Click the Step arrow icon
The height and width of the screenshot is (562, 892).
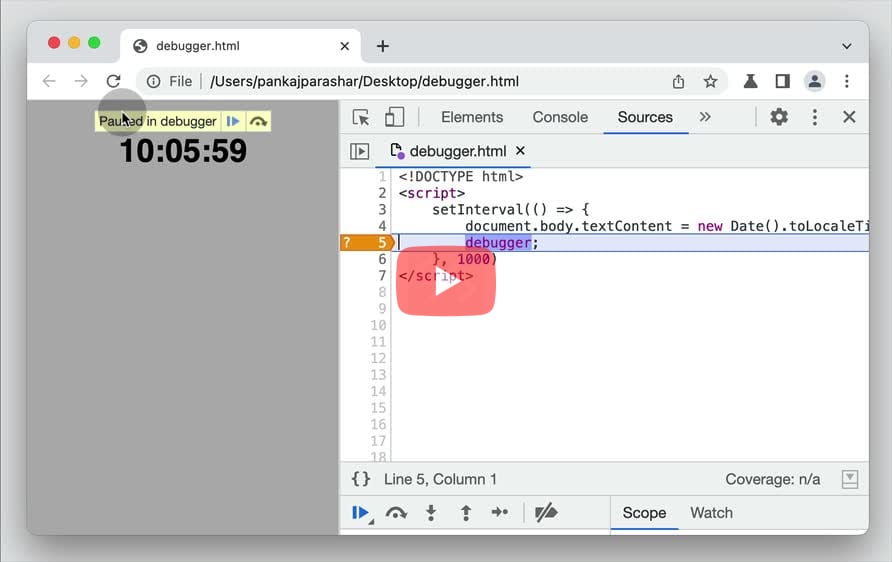pos(500,513)
